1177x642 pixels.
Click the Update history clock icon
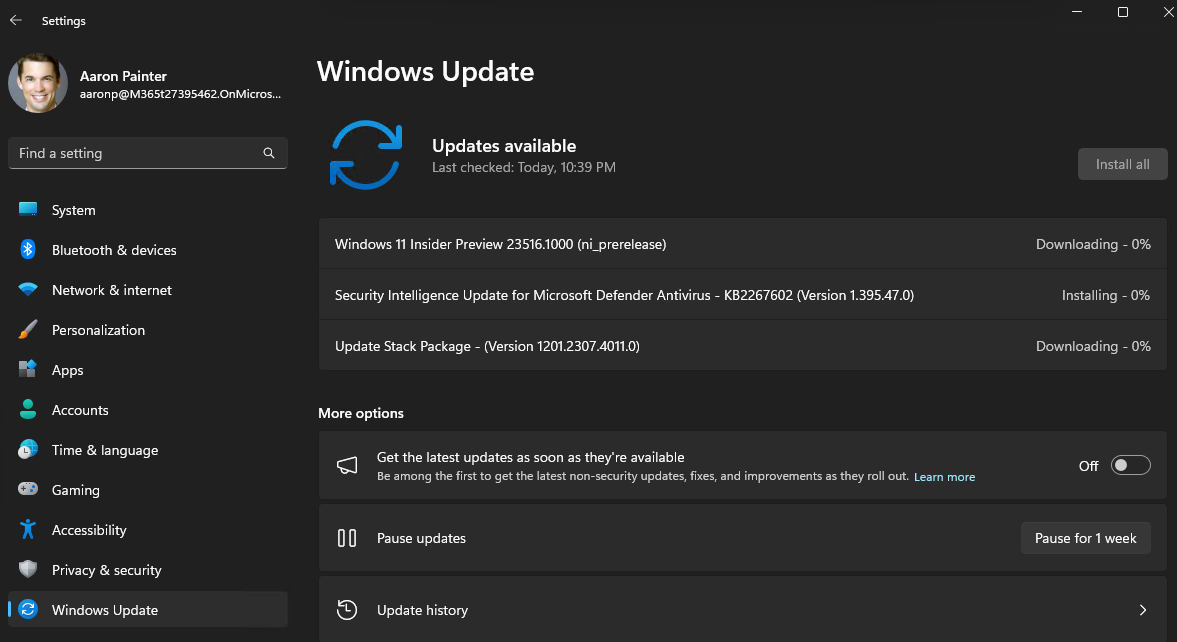pos(347,610)
